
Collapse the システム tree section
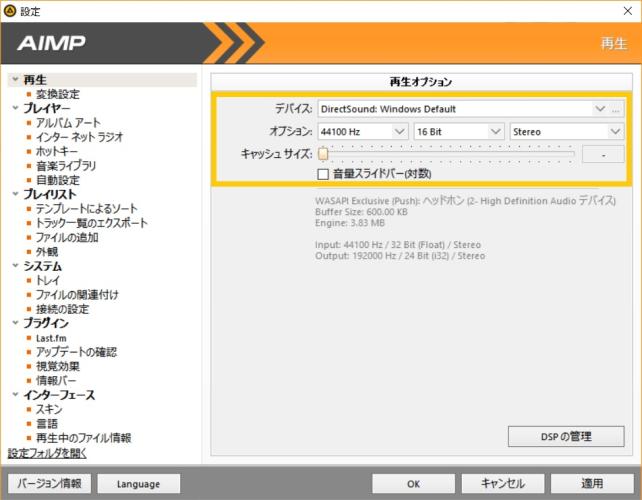(15, 265)
